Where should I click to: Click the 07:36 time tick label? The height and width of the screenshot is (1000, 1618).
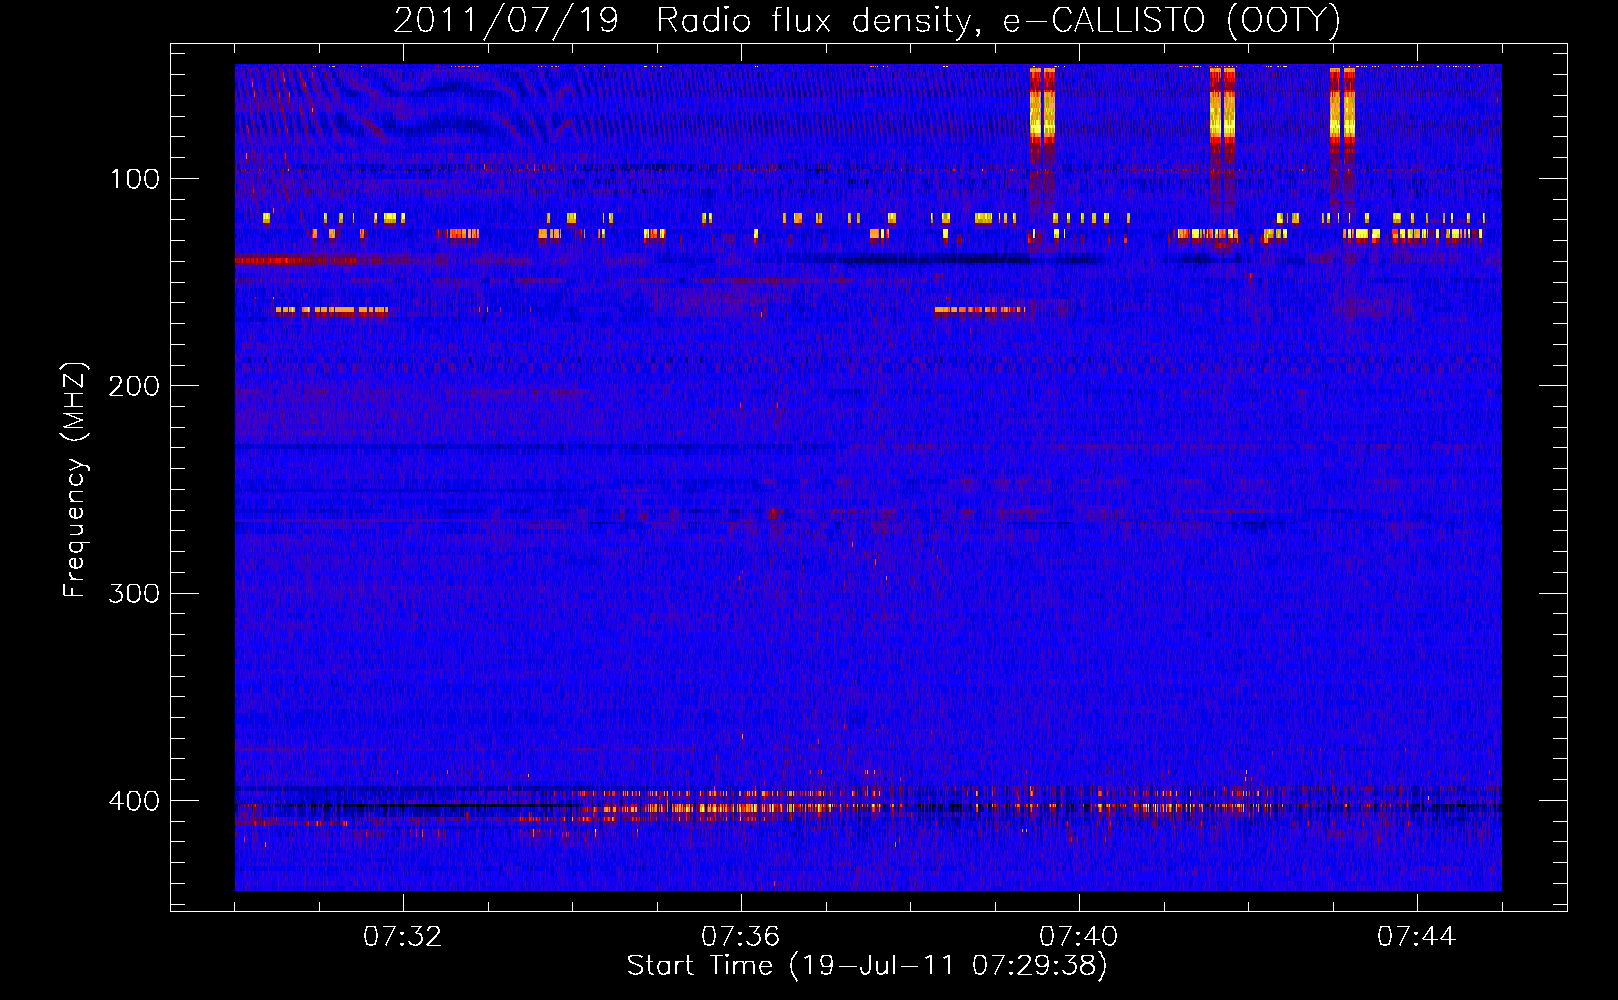pos(740,937)
